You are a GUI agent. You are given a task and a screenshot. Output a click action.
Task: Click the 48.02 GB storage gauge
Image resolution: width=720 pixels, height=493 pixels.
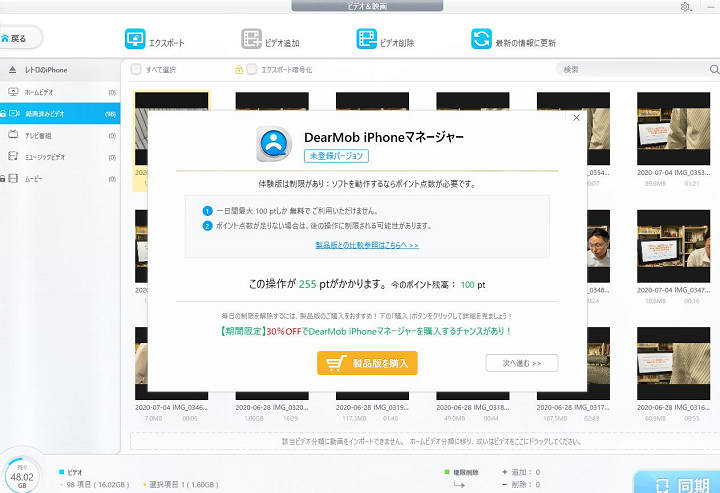click(22, 476)
